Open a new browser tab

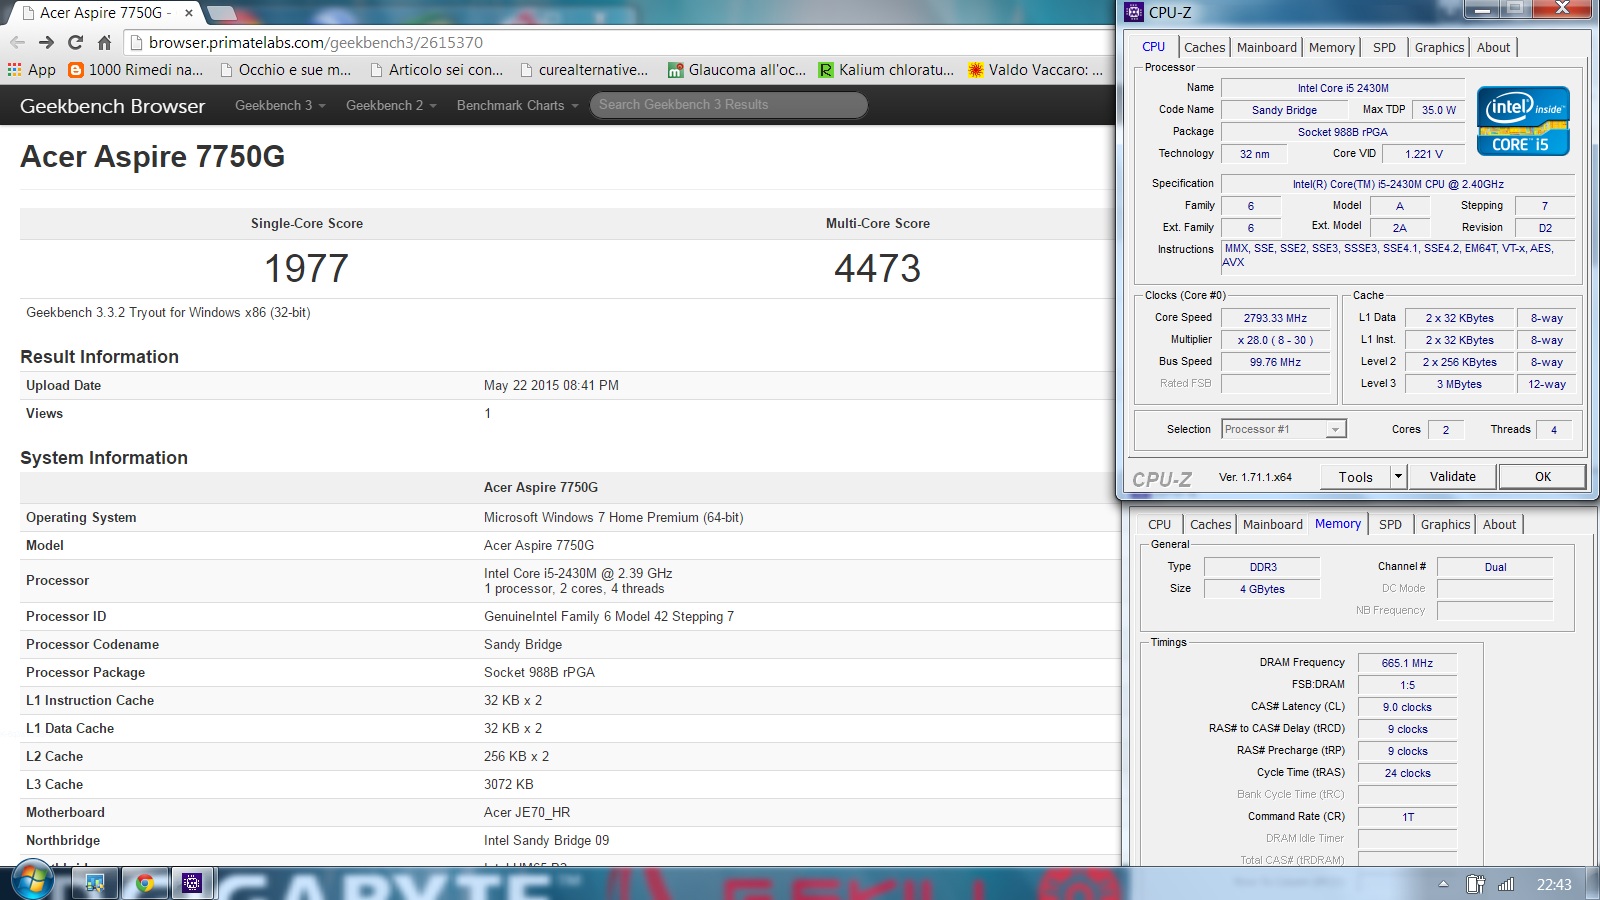tap(222, 13)
